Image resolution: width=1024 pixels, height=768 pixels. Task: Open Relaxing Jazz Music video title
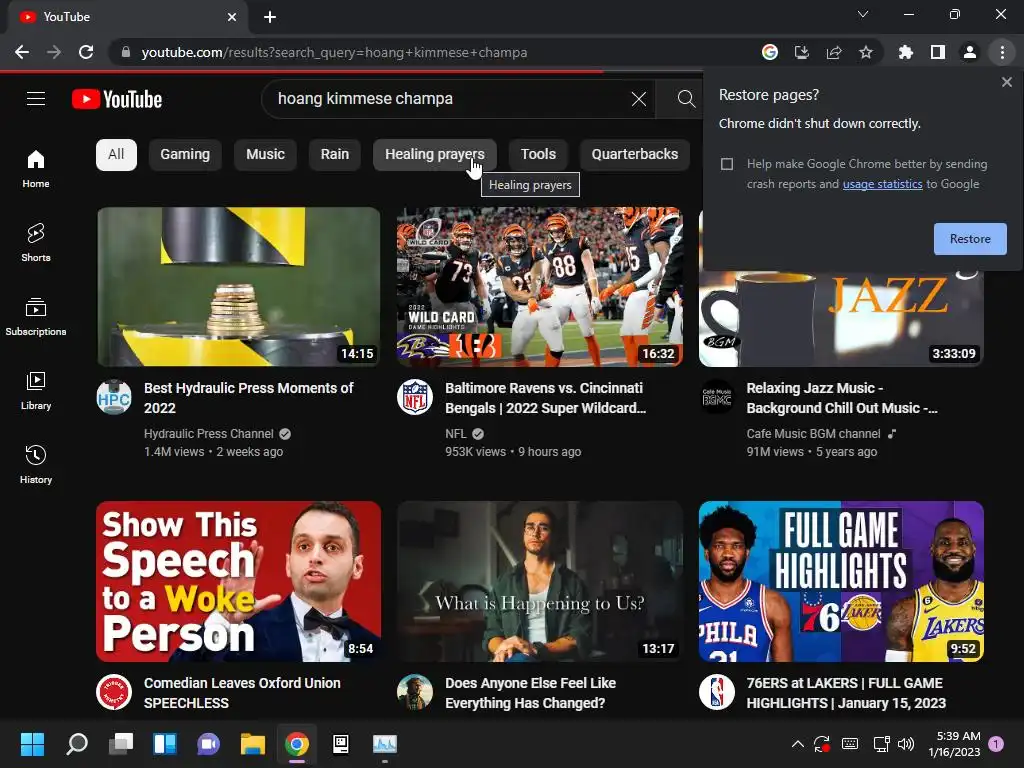(842, 398)
